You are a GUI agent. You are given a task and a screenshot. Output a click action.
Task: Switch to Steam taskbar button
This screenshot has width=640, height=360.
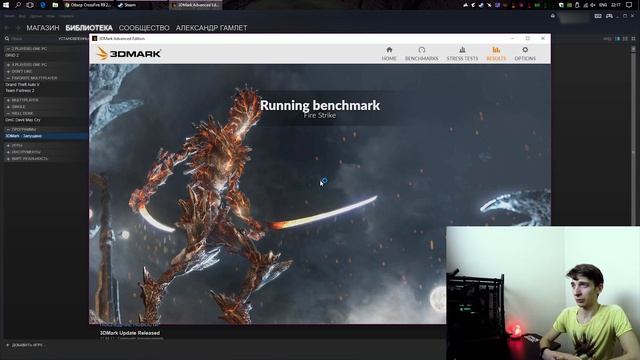point(141,5)
